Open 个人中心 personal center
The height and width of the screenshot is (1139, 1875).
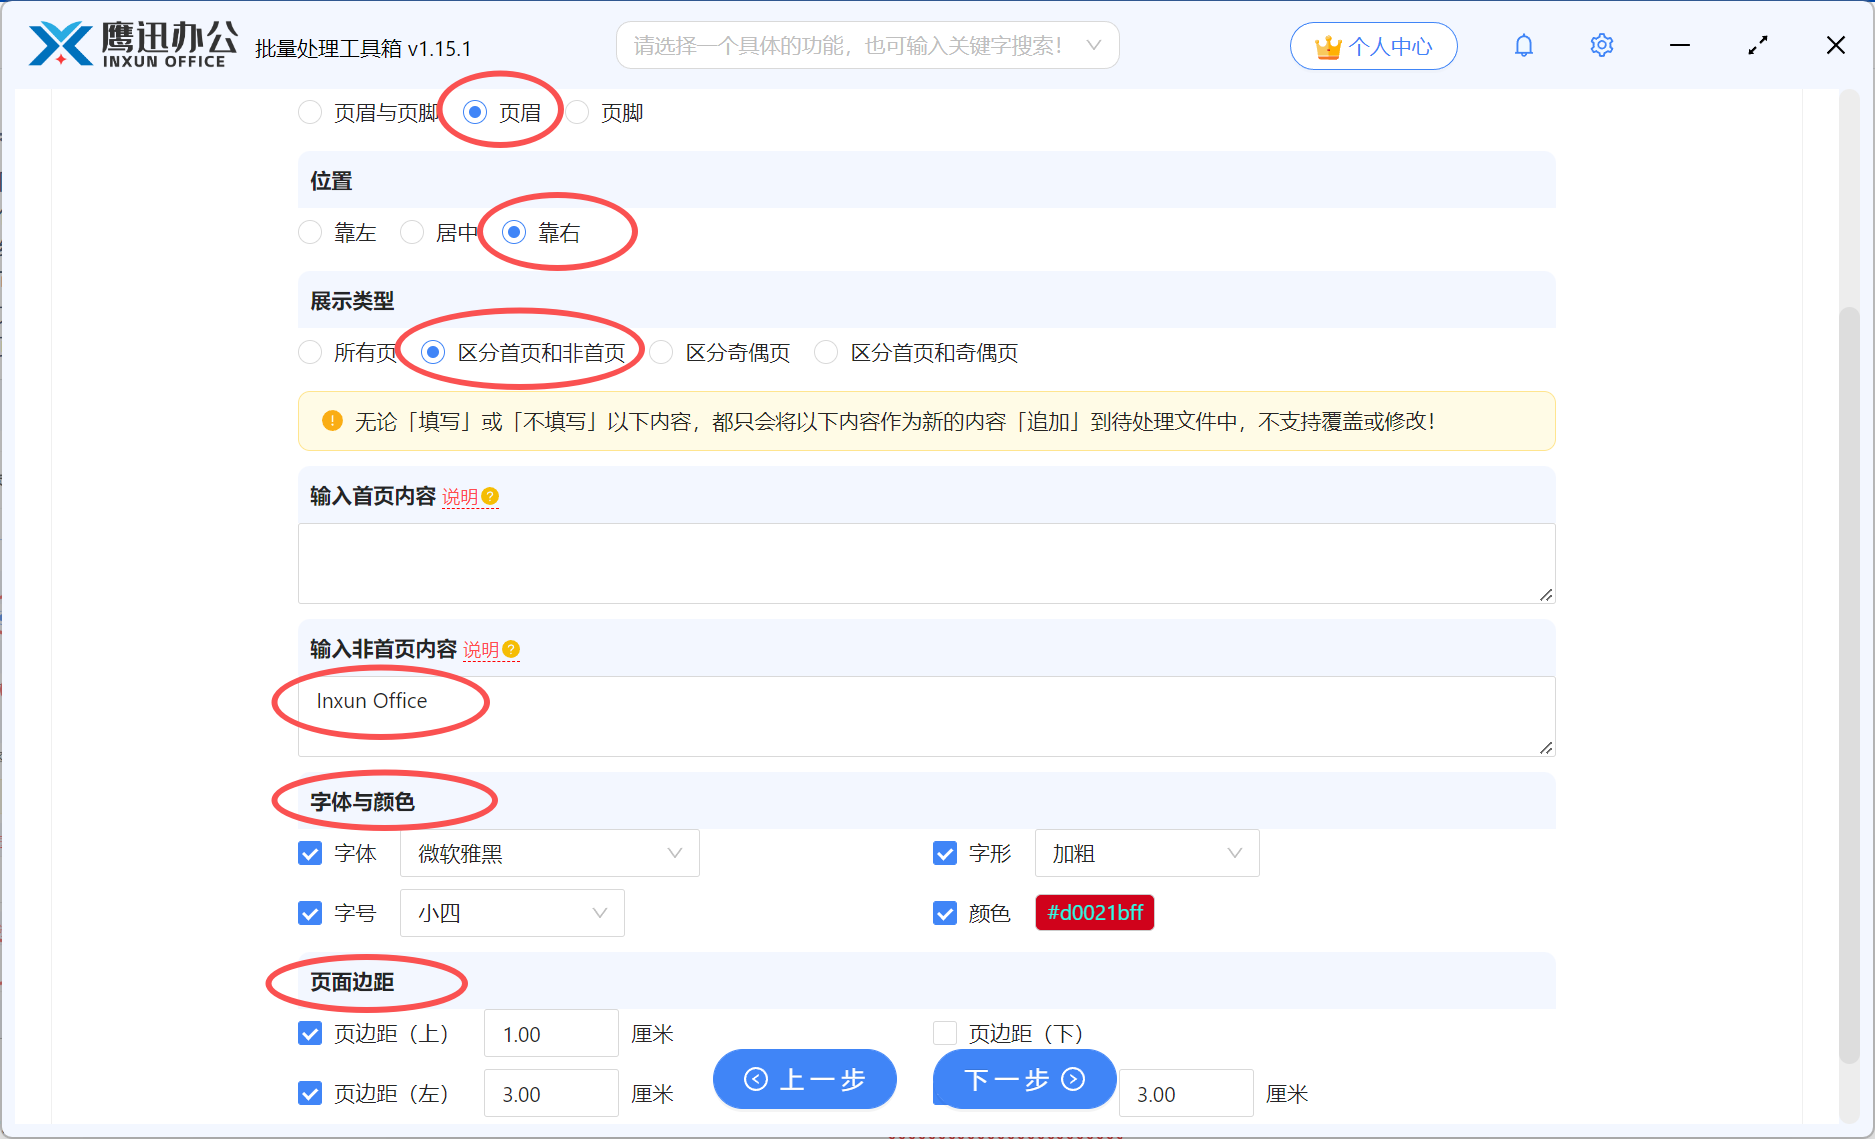pyautogui.click(x=1373, y=46)
